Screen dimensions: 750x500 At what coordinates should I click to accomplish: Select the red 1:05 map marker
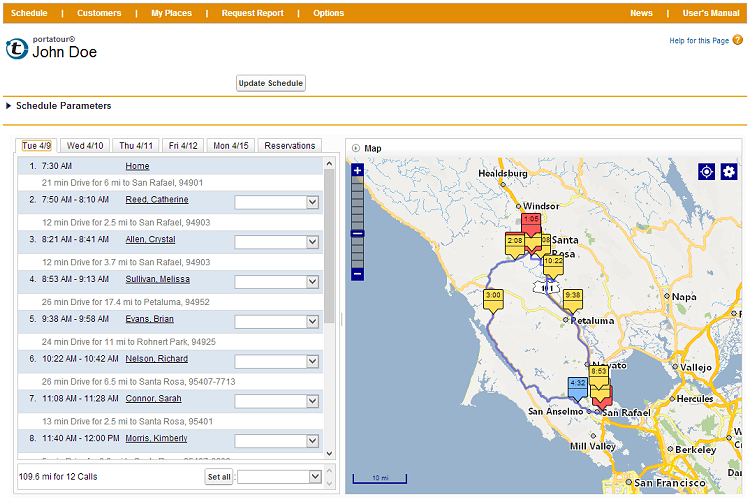[x=531, y=219]
